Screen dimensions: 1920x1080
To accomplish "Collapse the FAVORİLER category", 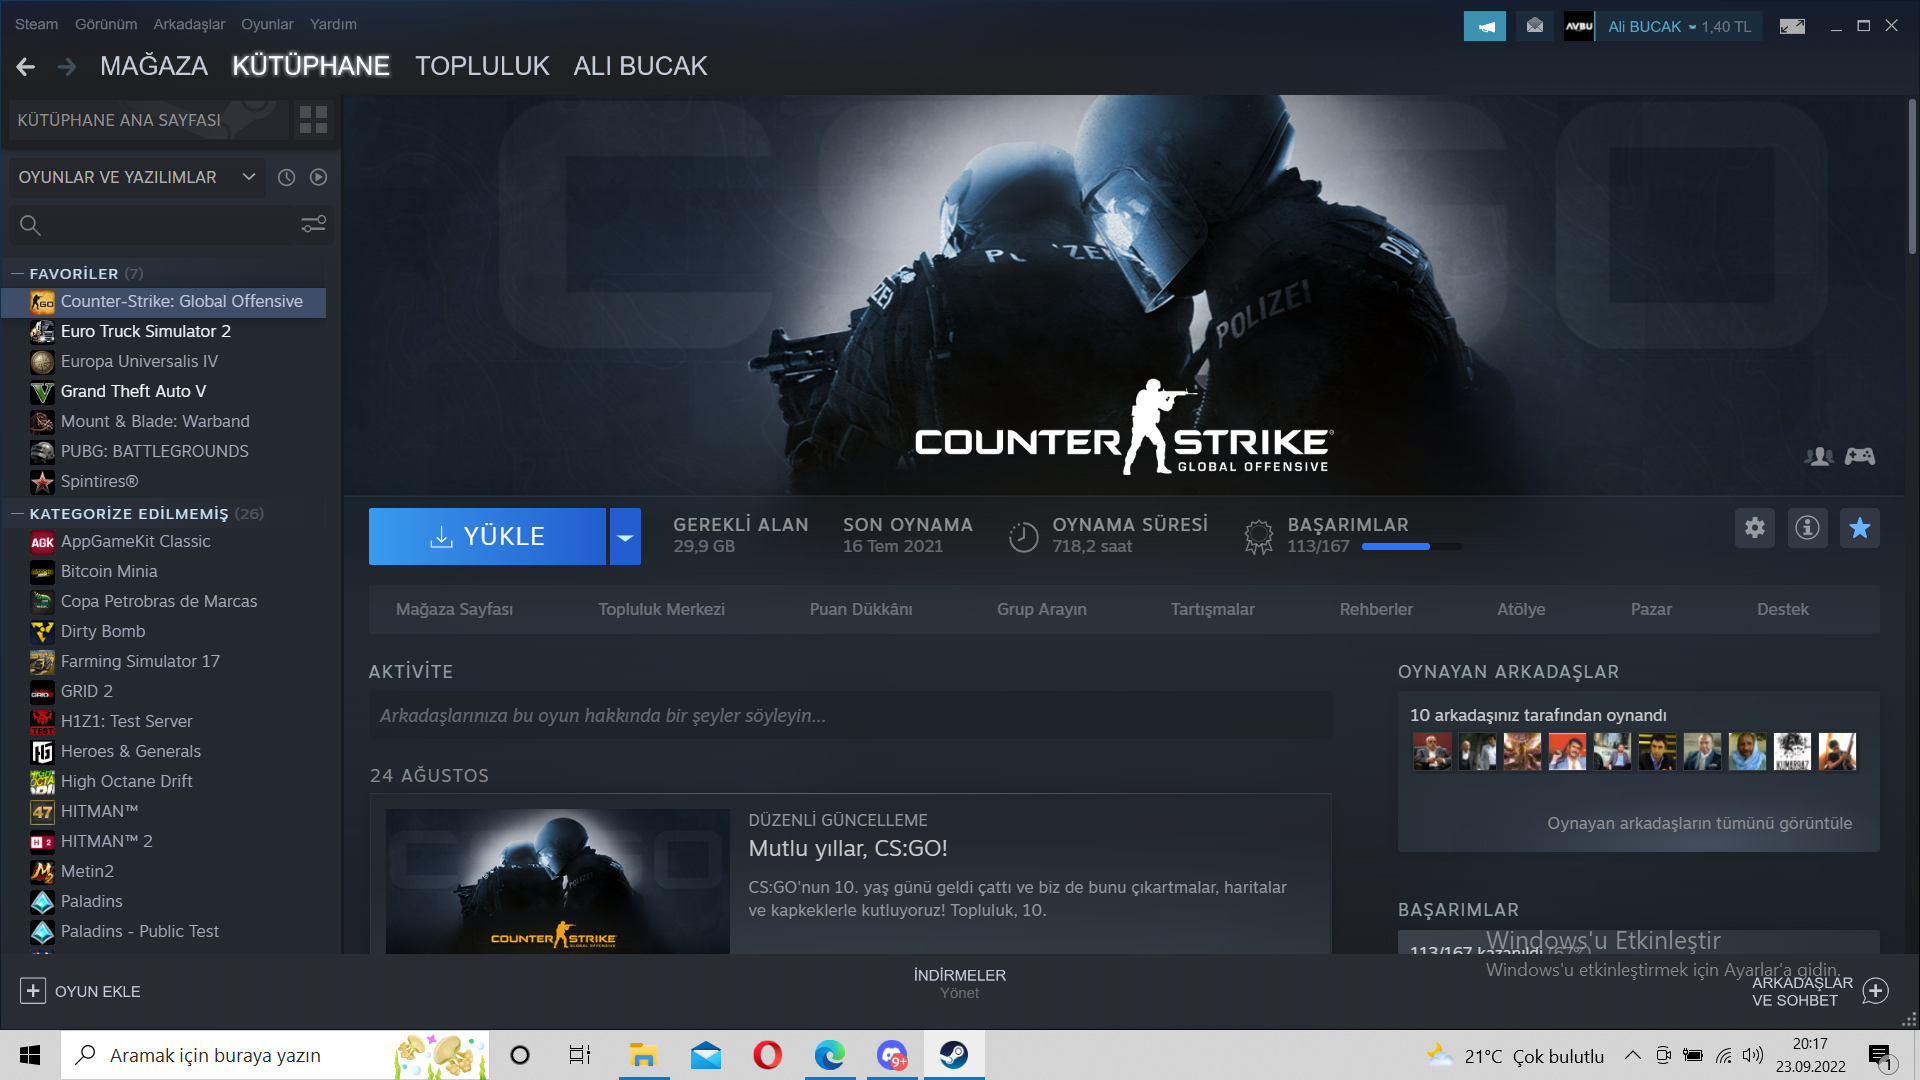I will (17, 273).
